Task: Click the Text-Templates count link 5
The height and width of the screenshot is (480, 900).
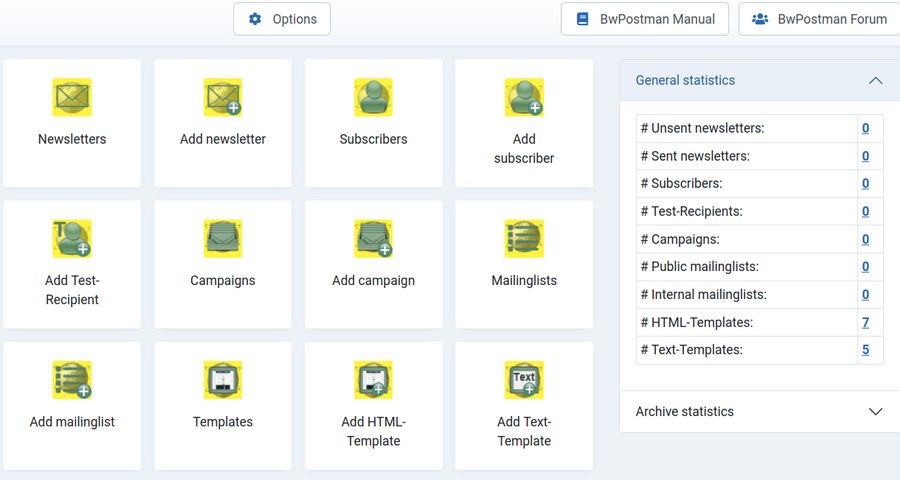Action: [865, 350]
